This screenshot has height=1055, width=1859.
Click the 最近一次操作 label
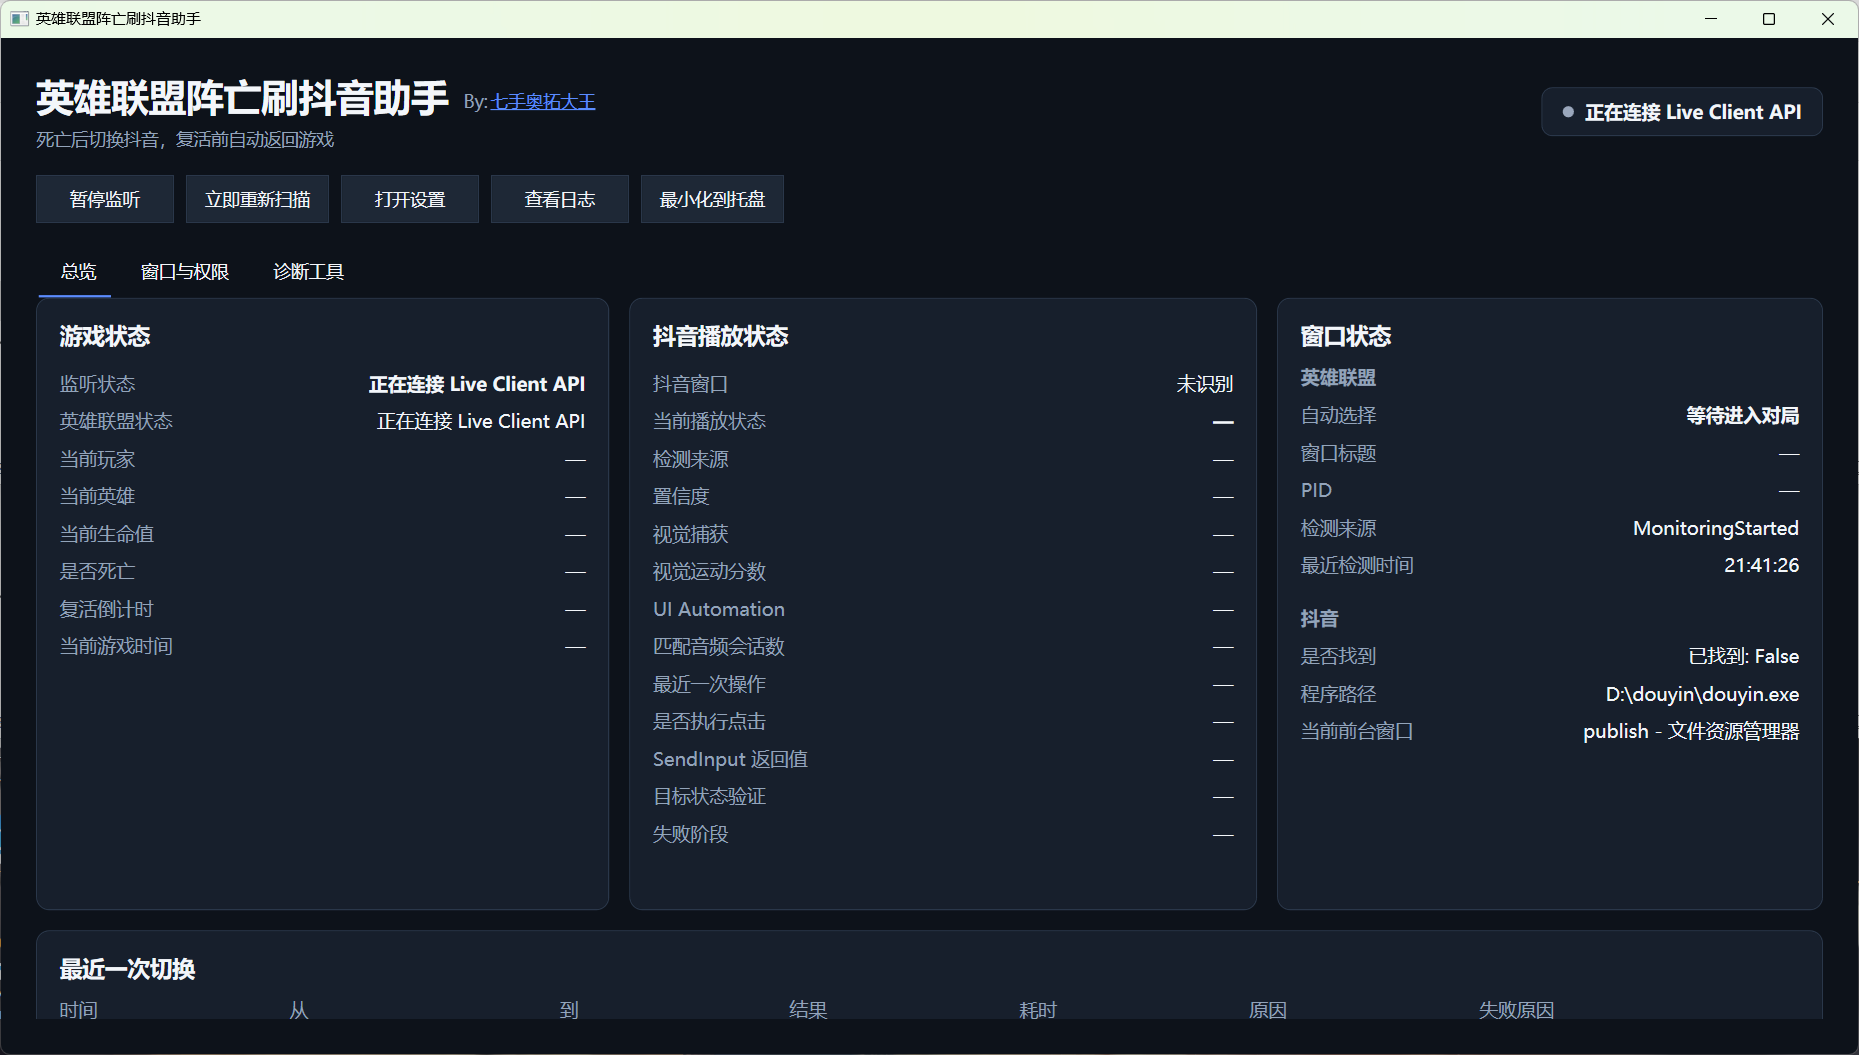(x=710, y=684)
